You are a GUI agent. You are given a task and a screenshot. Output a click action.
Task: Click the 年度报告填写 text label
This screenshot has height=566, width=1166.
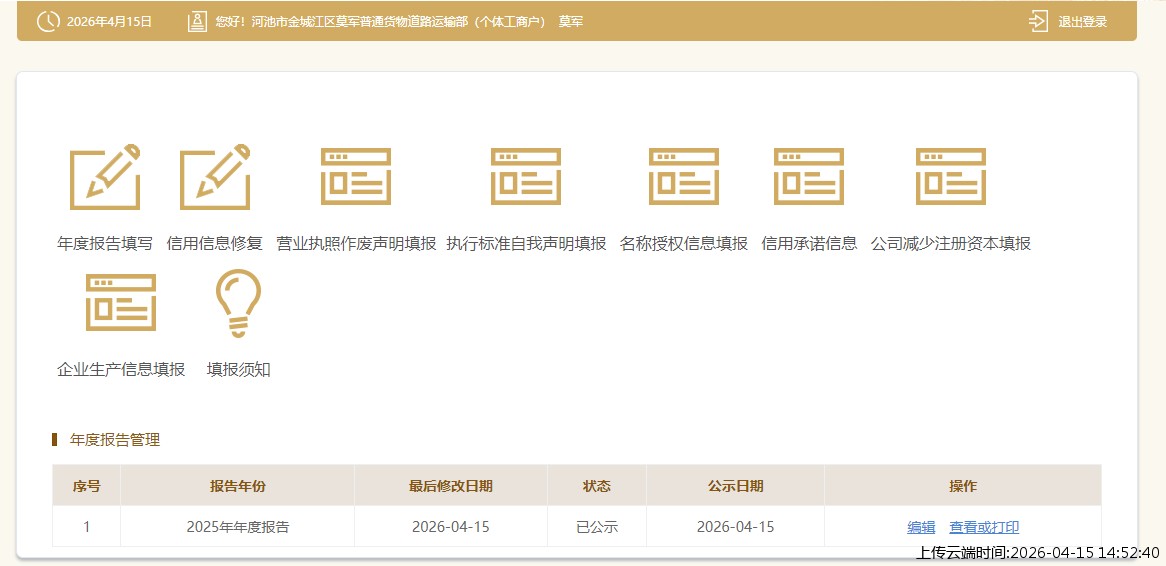click(105, 243)
